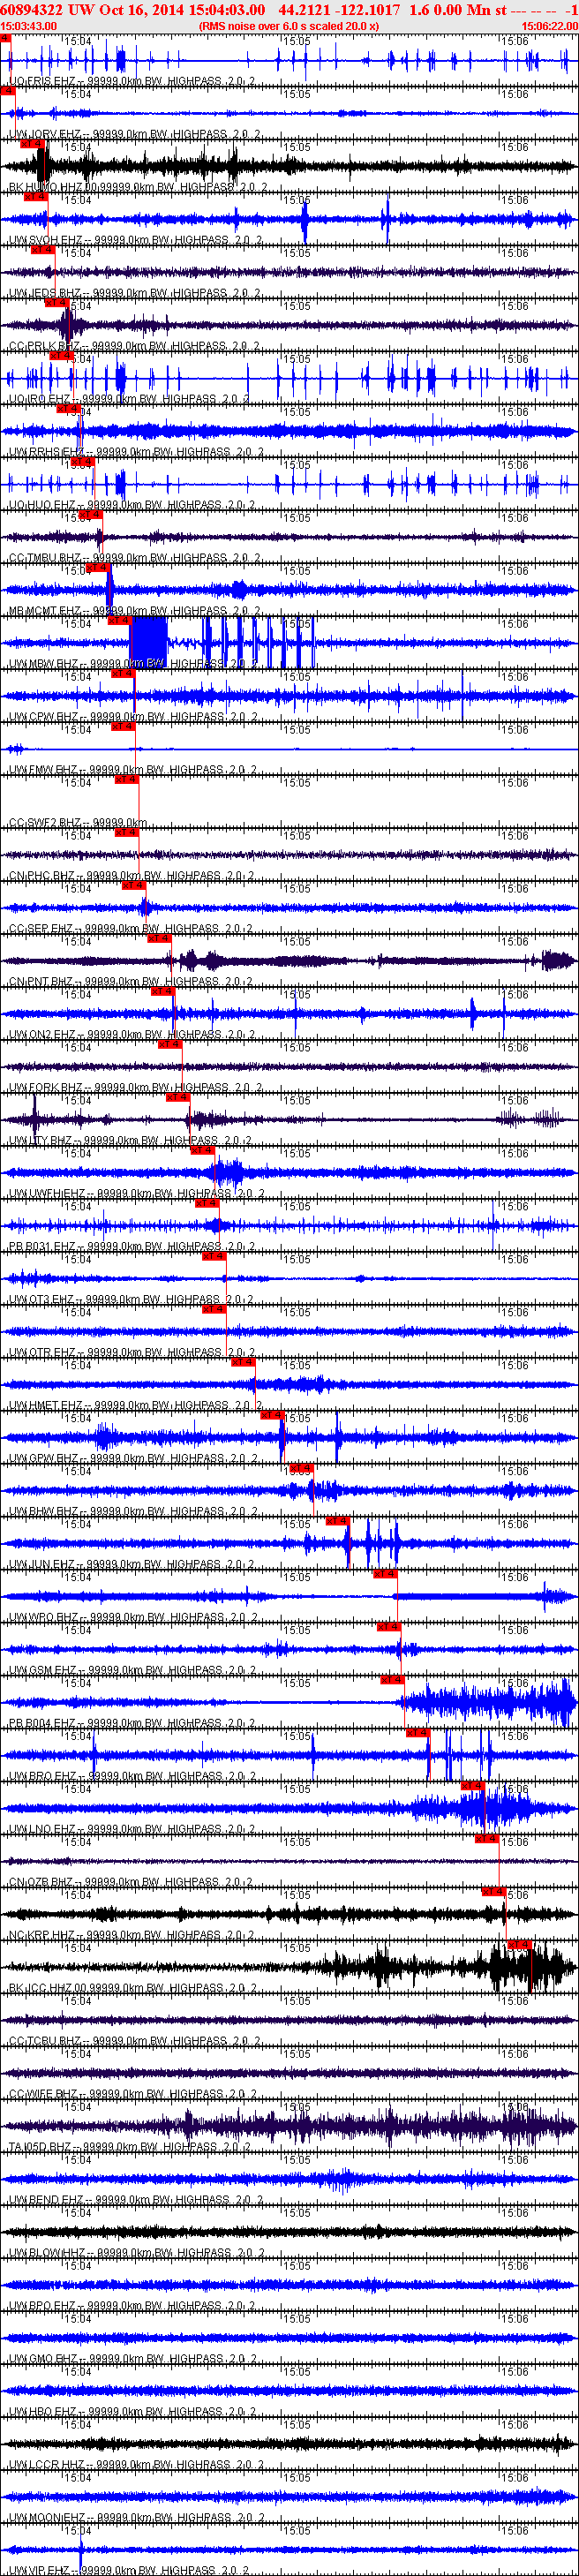This screenshot has height=2576, width=579.
Task: Click the event ID 60894322 in header
Action: pyautogui.click(x=32, y=9)
